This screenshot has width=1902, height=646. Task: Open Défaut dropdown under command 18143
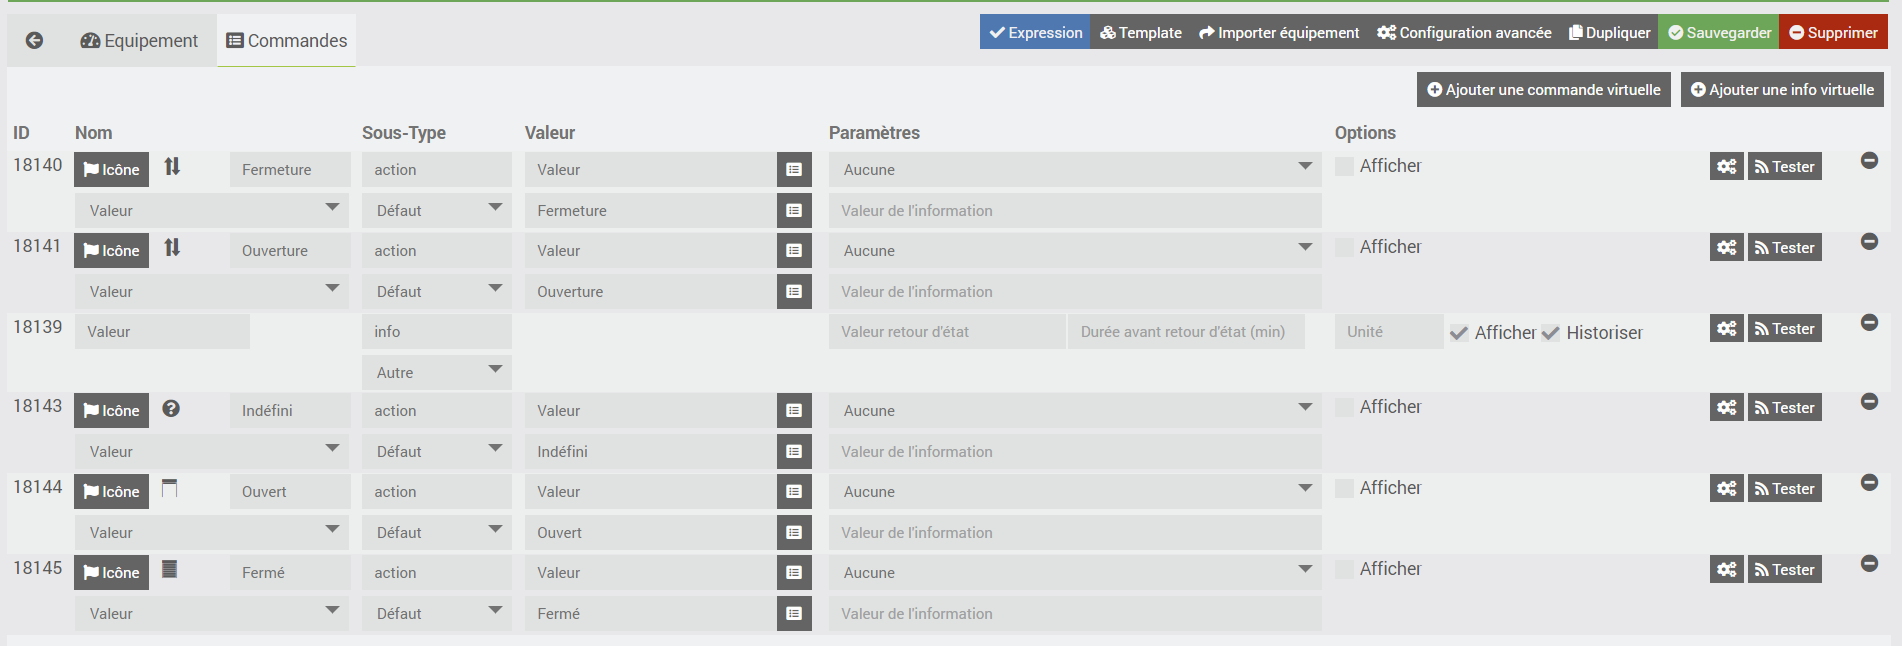(x=437, y=452)
